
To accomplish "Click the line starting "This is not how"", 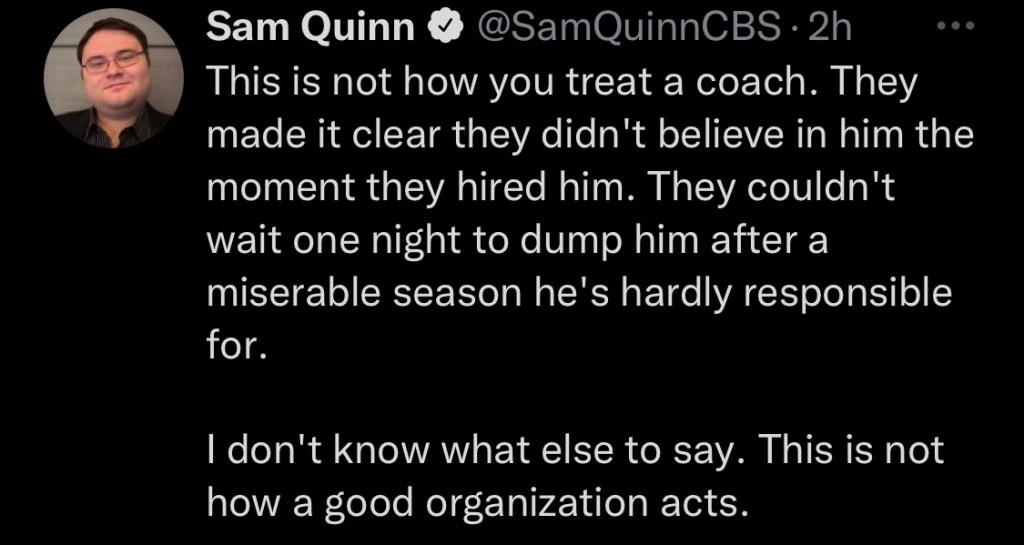I will click(561, 85).
